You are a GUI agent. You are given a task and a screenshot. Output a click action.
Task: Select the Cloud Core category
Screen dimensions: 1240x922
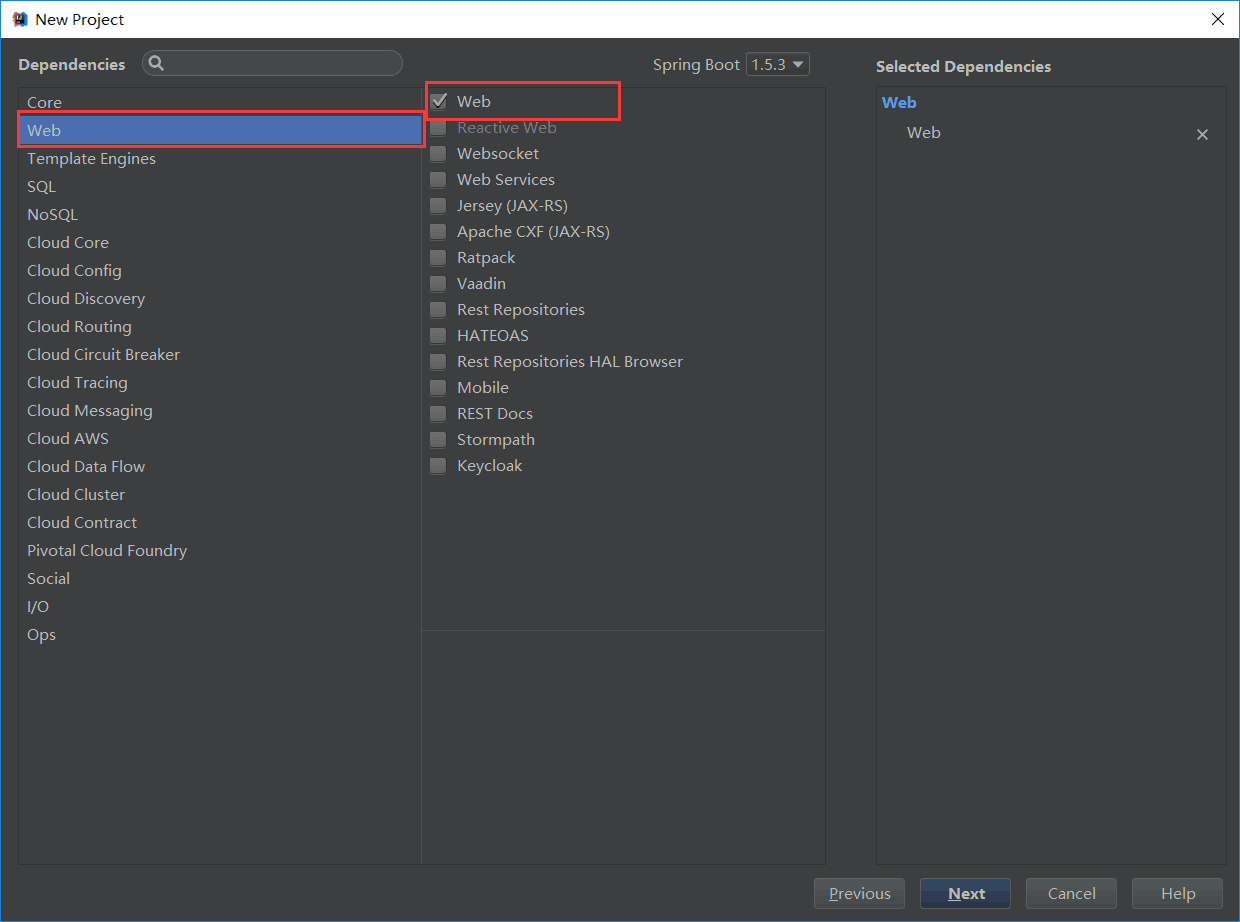(x=220, y=242)
